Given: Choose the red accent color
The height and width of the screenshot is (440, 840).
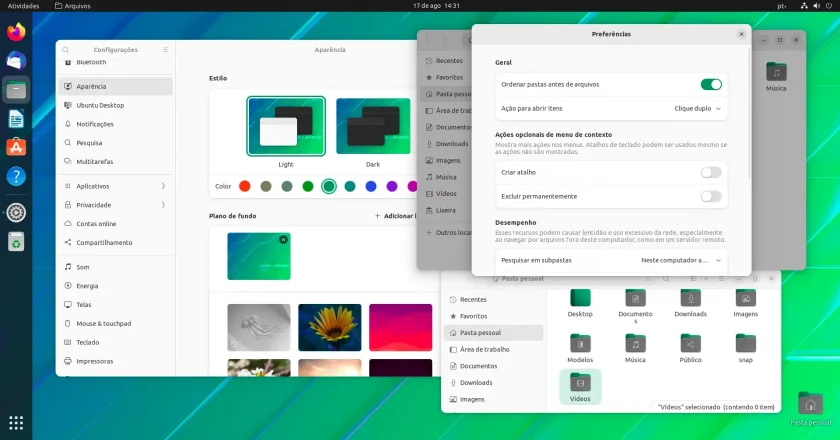Looking at the screenshot, I should click(245, 186).
